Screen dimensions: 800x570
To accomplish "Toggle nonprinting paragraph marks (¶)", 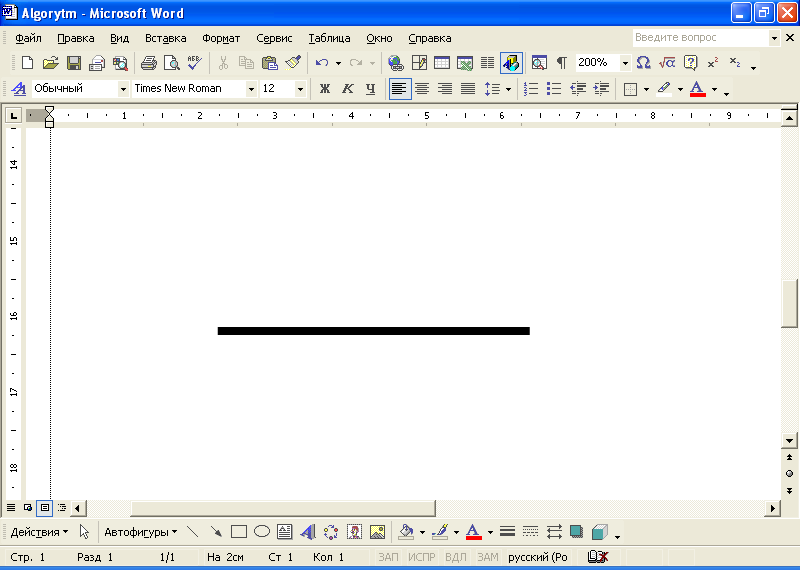I will [562, 63].
